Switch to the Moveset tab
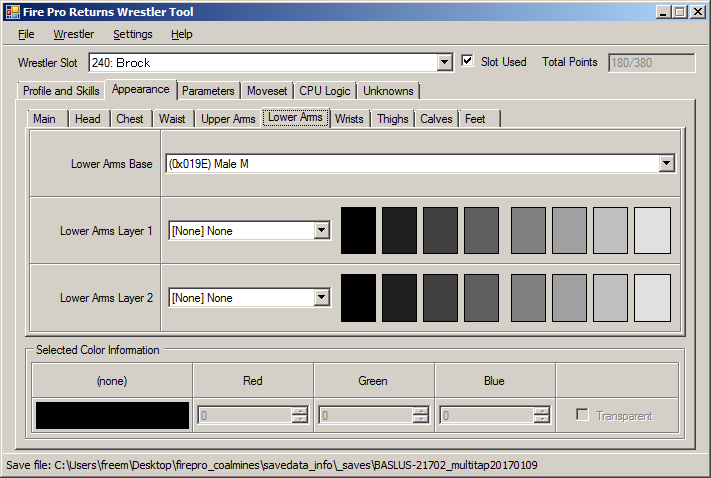Viewport: 711px width, 478px height. click(x=267, y=91)
